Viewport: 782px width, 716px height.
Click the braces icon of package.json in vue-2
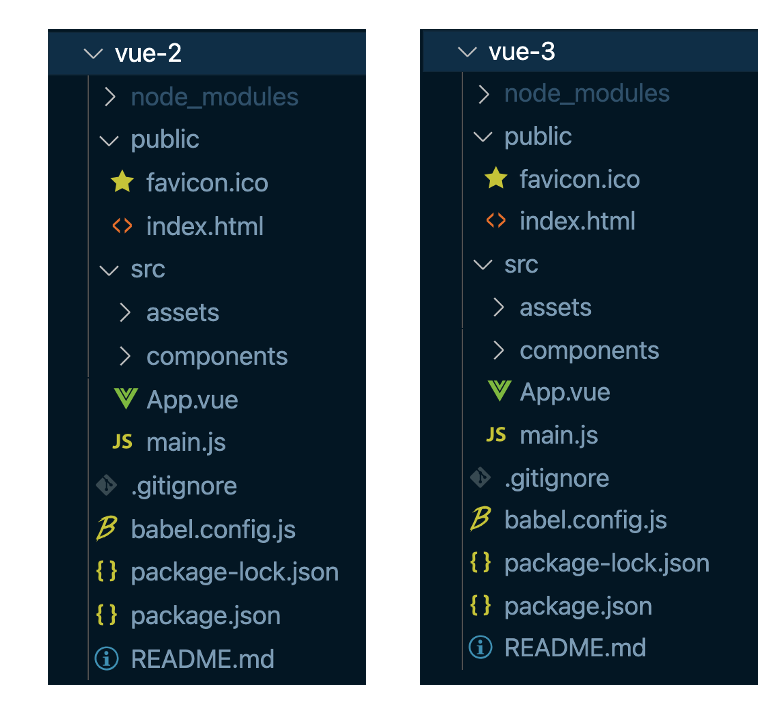[106, 614]
